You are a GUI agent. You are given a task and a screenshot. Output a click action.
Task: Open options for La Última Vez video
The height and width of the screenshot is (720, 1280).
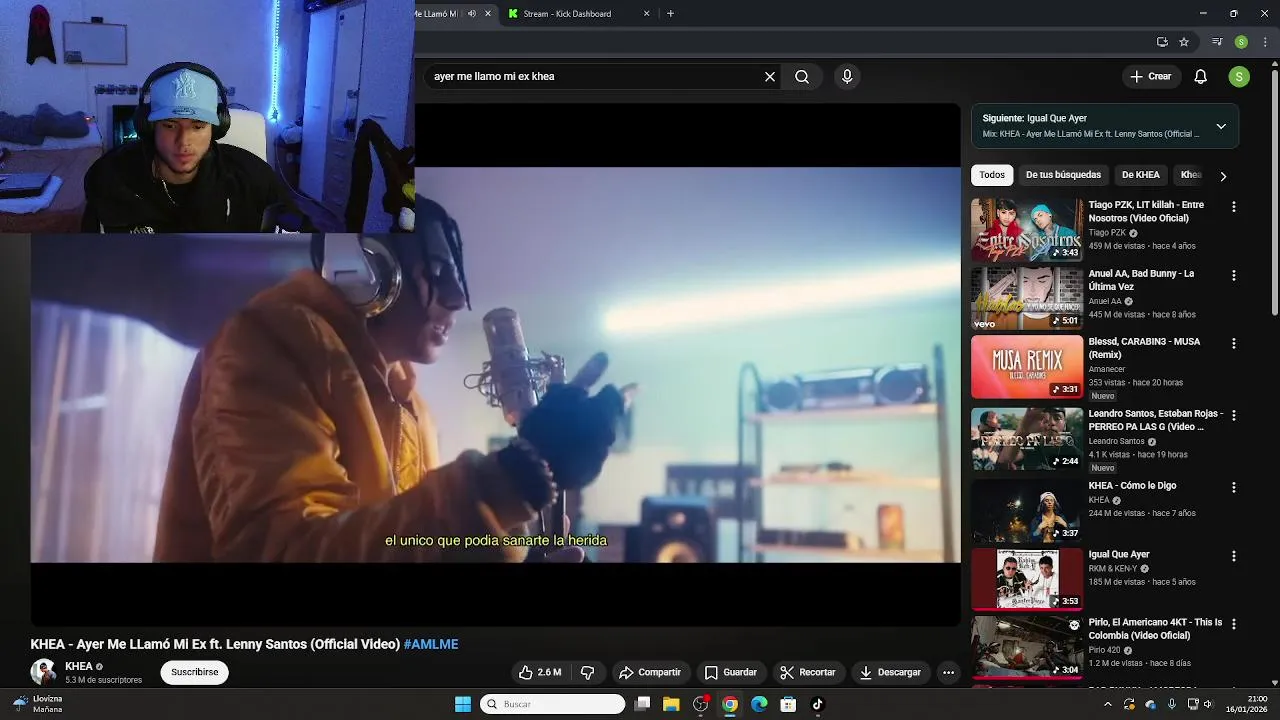(x=1233, y=275)
